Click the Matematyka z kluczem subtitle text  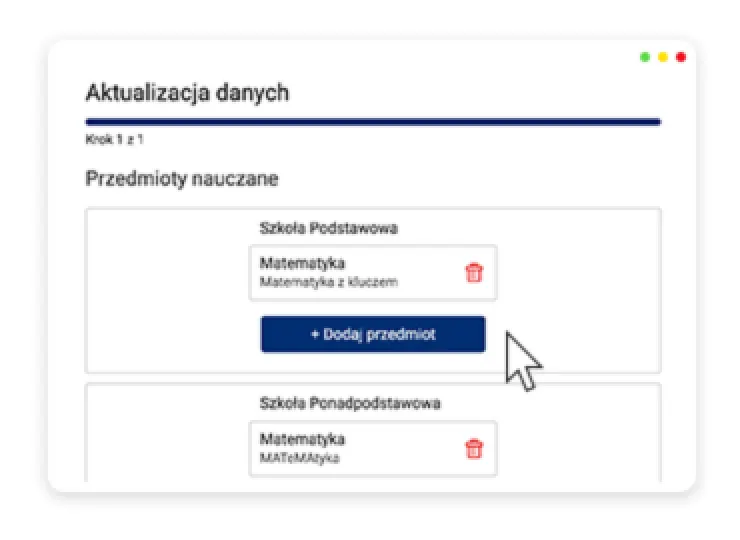328,282
